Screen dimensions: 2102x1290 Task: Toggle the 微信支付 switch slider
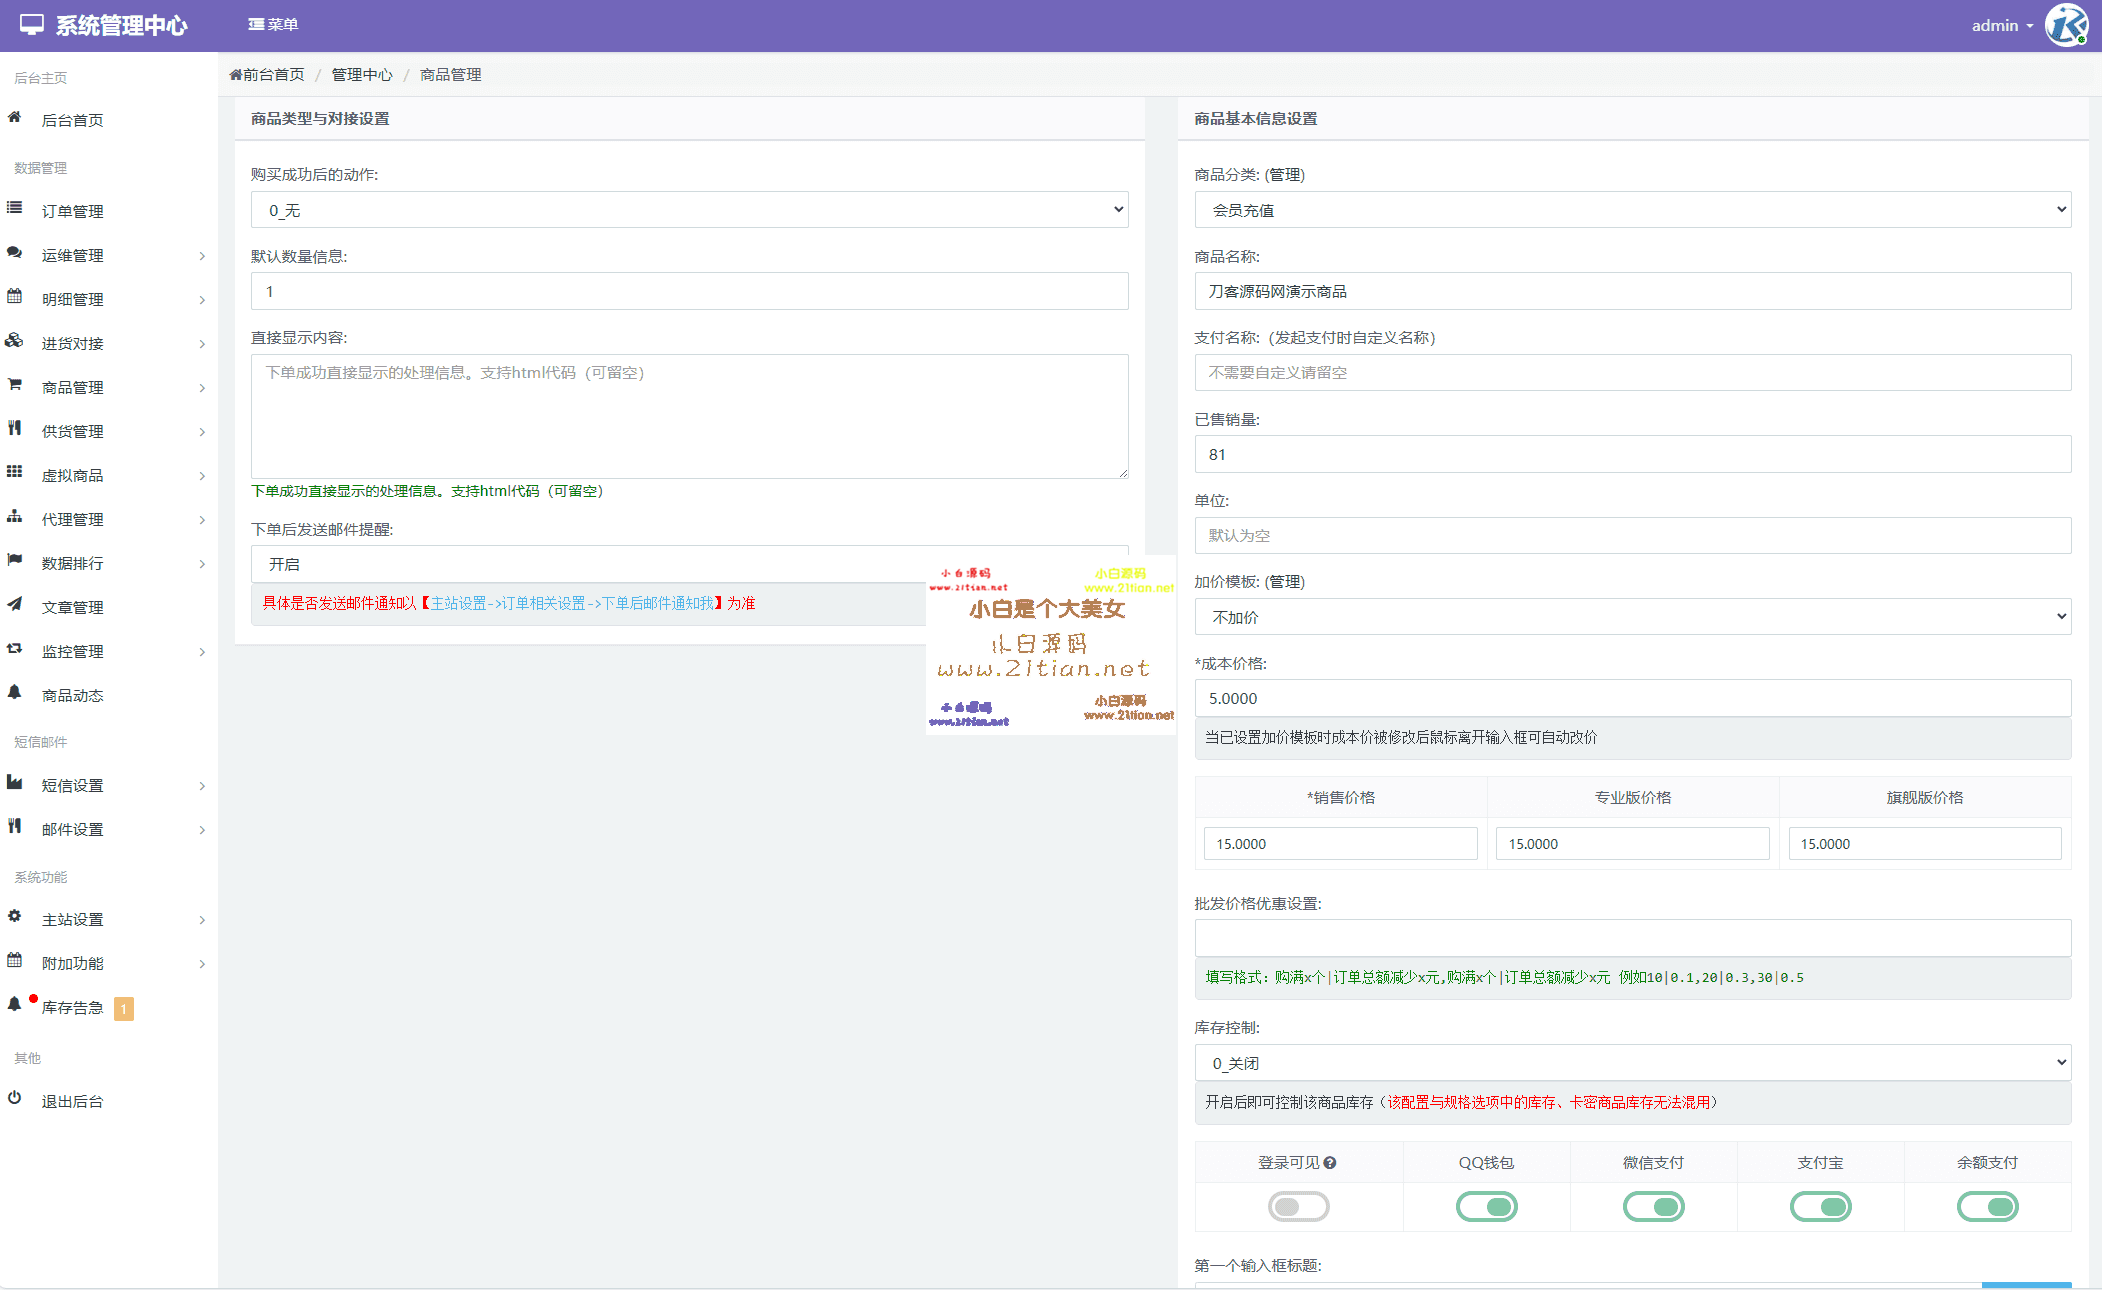point(1653,1207)
